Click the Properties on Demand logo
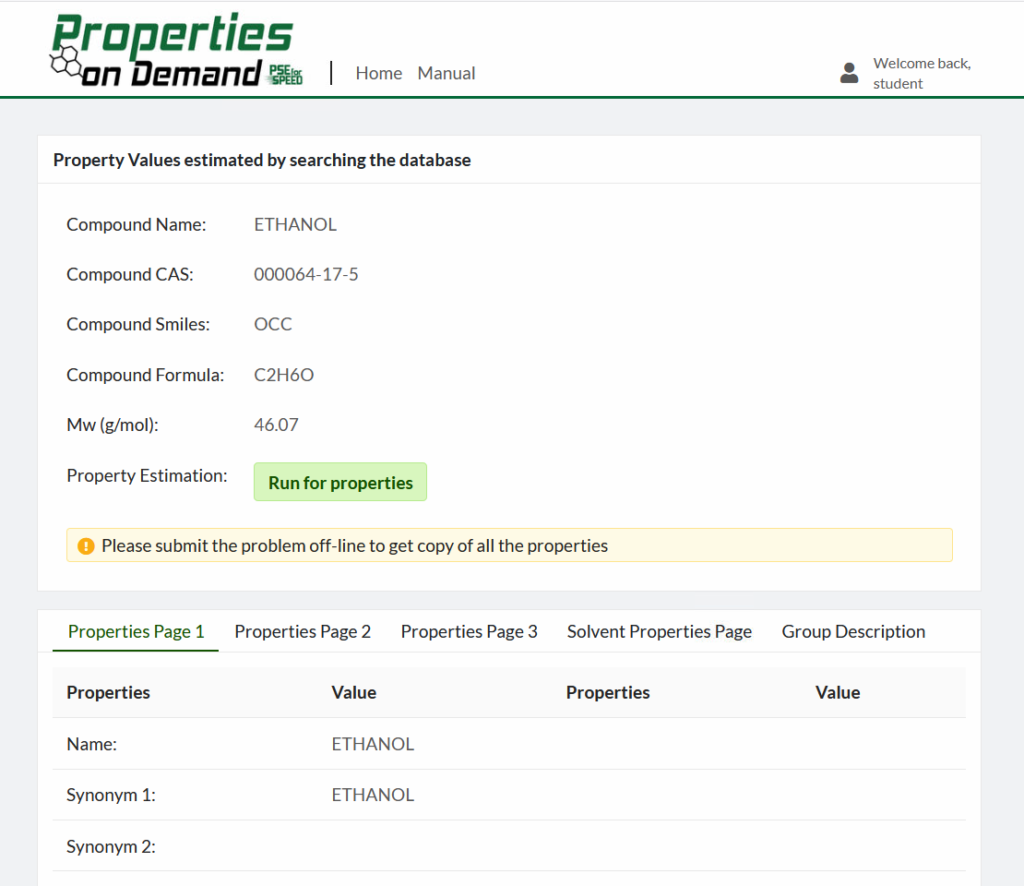Image resolution: width=1024 pixels, height=886 pixels. pyautogui.click(x=176, y=50)
